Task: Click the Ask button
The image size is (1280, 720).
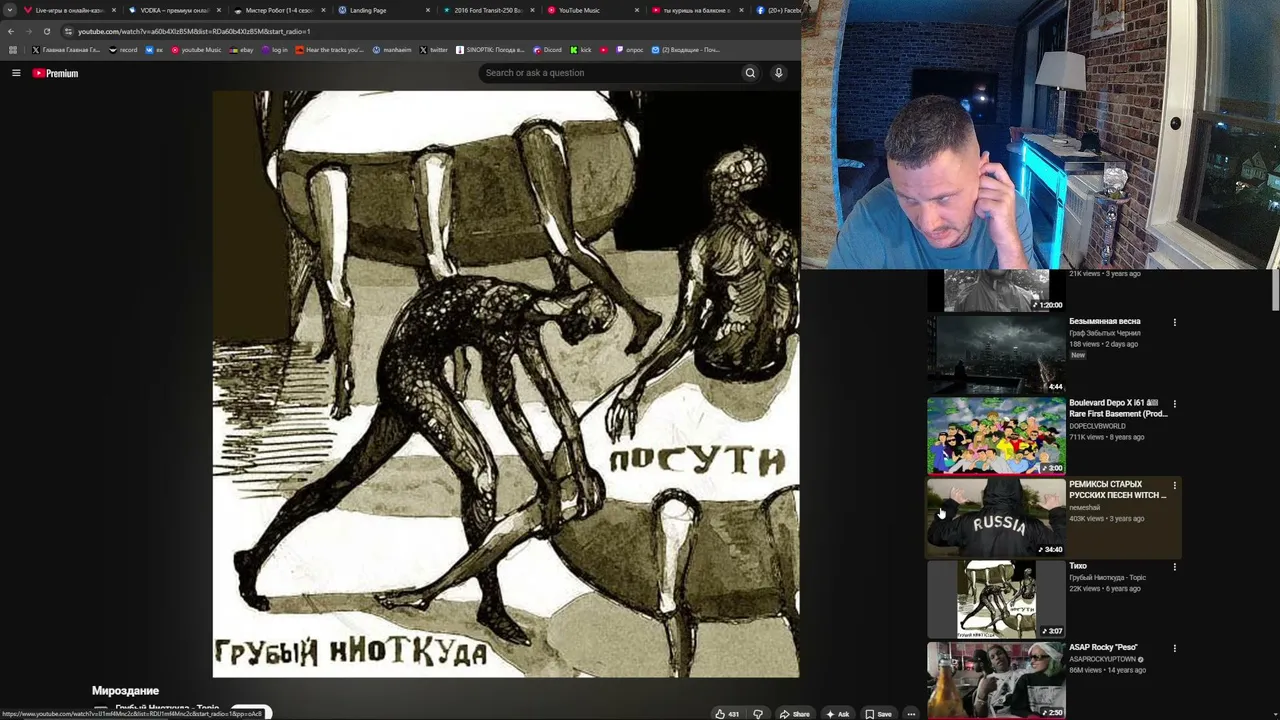Action: pyautogui.click(x=838, y=714)
